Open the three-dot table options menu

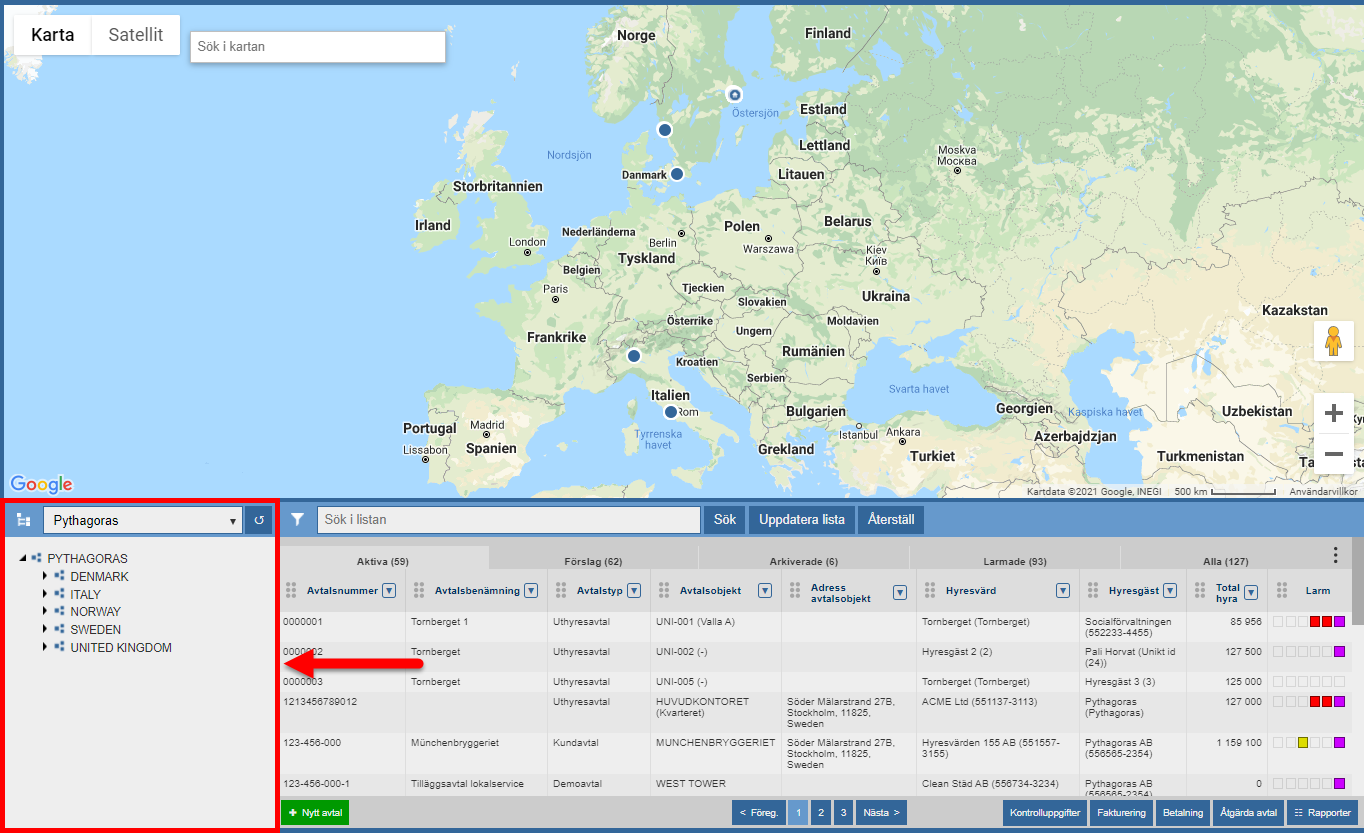pyautogui.click(x=1336, y=555)
